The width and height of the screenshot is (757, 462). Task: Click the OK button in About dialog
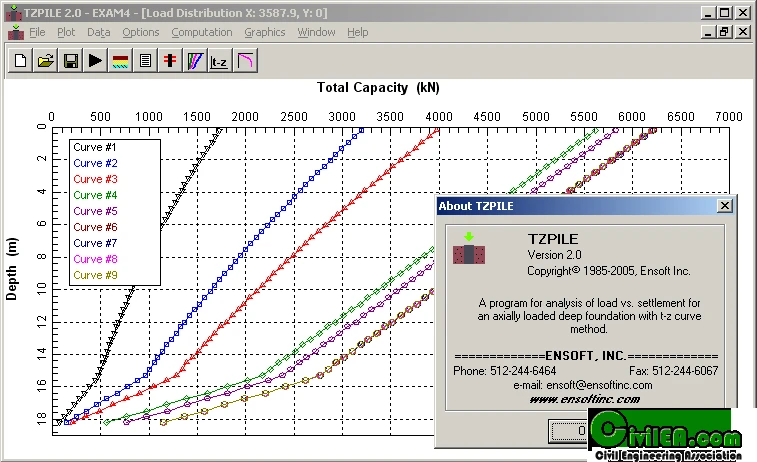(569, 430)
